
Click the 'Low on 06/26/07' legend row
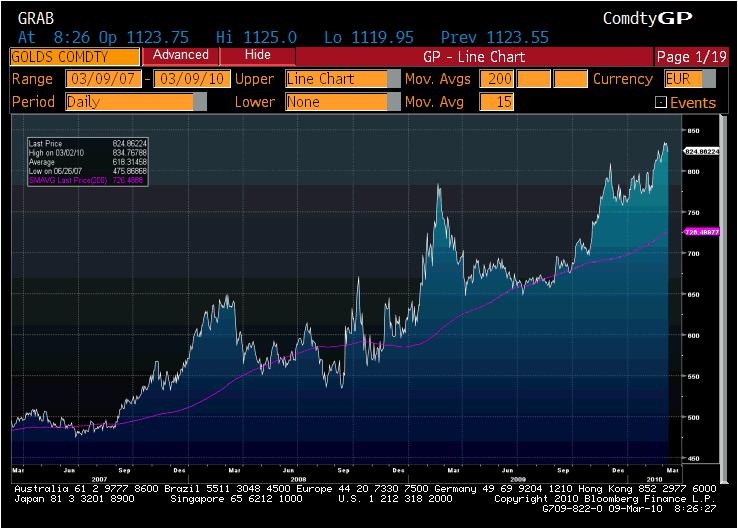[88, 171]
